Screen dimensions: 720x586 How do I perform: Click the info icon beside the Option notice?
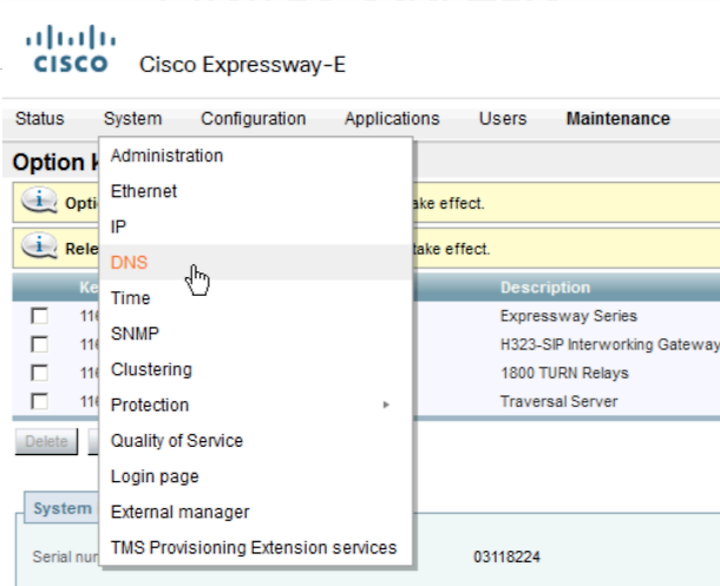coord(39,200)
